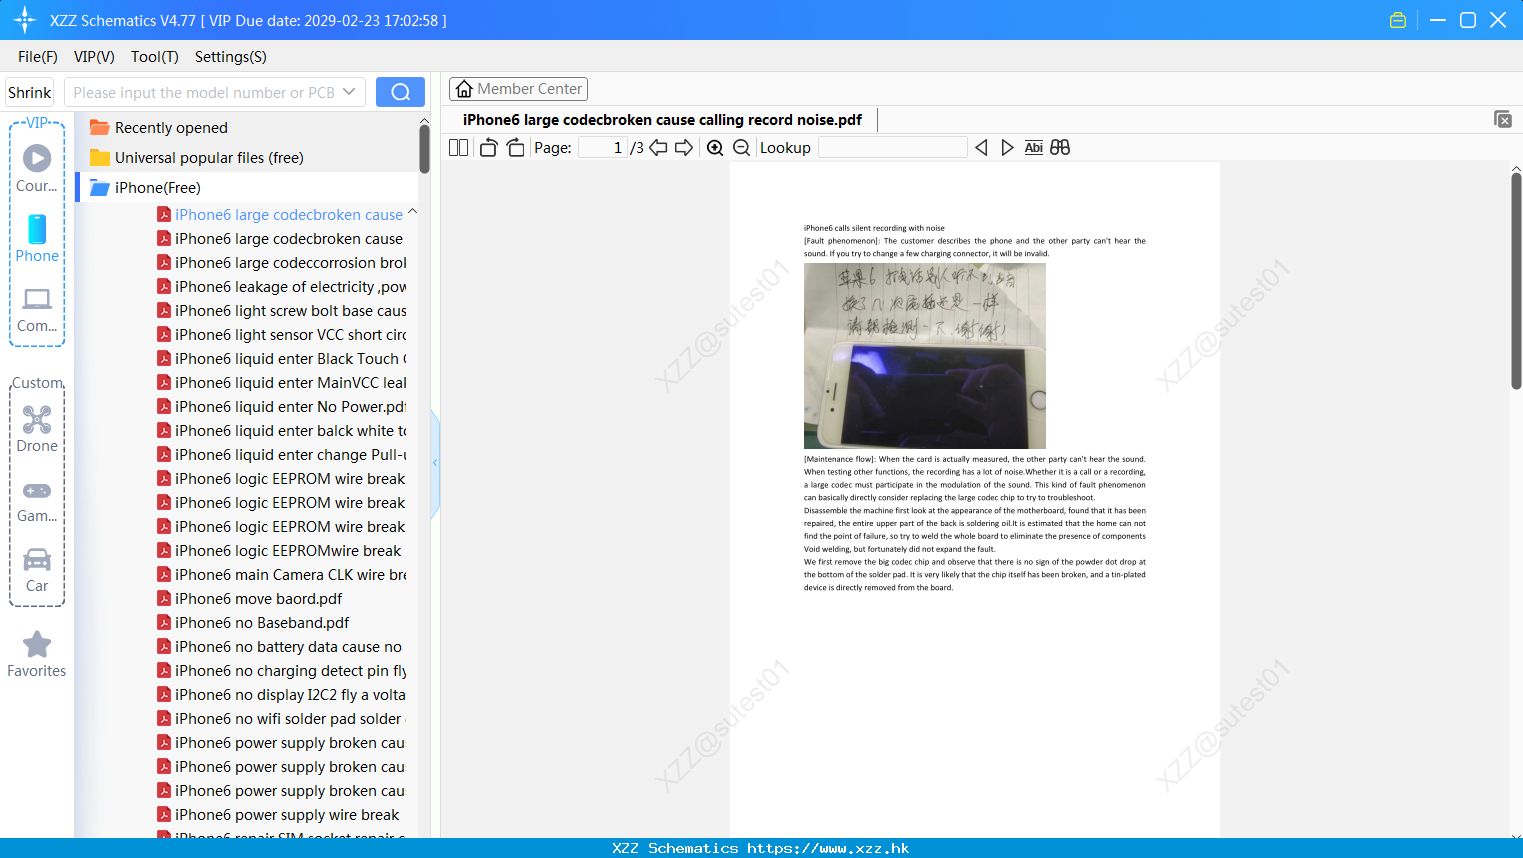Click the PDF viewer vertical scrollbar
1523x858 pixels.
pyautogui.click(x=1516, y=280)
